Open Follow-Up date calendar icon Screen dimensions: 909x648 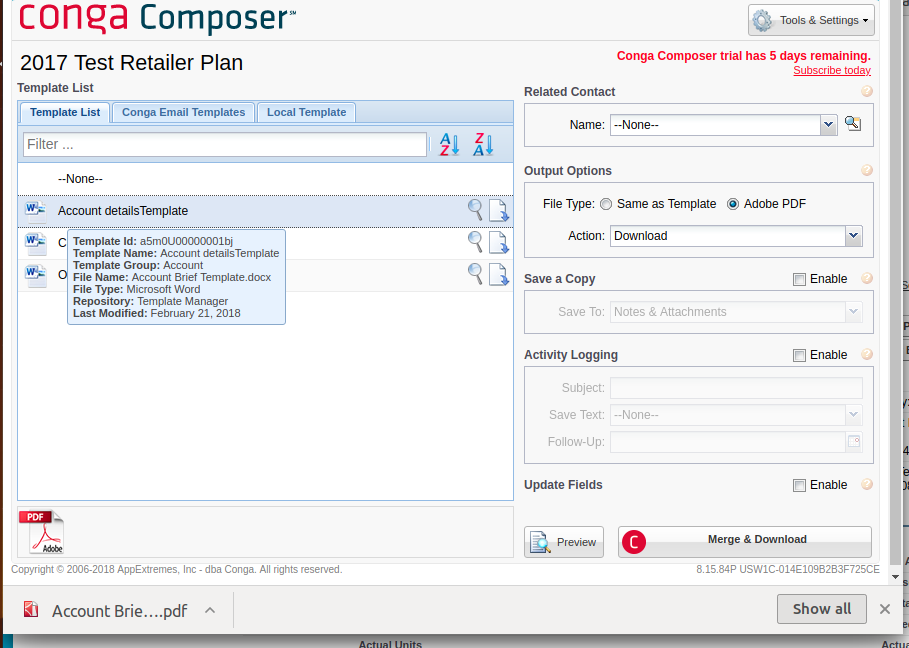click(853, 441)
